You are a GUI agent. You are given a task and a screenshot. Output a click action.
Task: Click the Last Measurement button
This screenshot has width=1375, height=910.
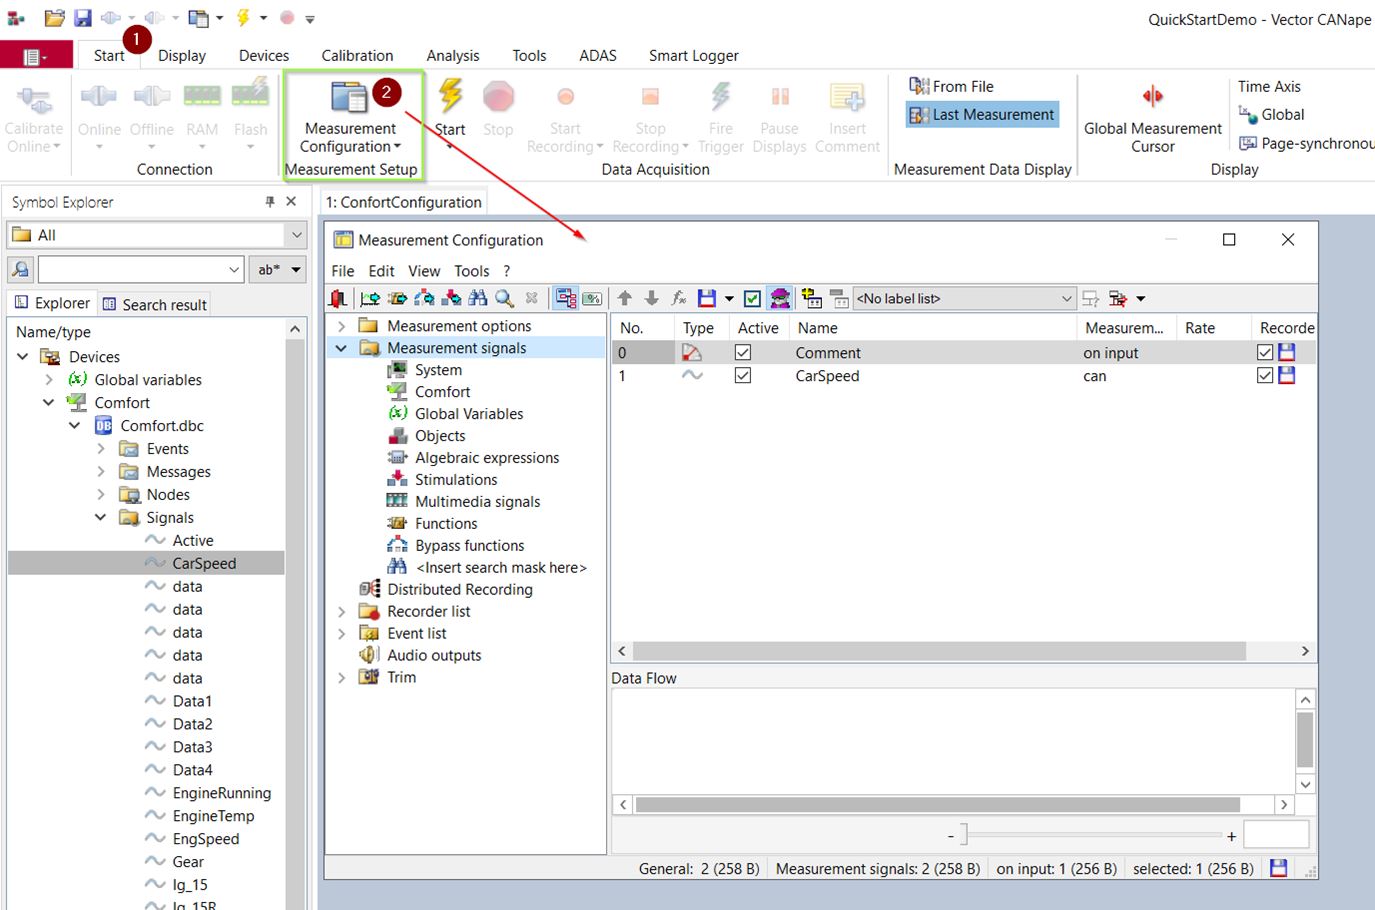pyautogui.click(x=982, y=115)
